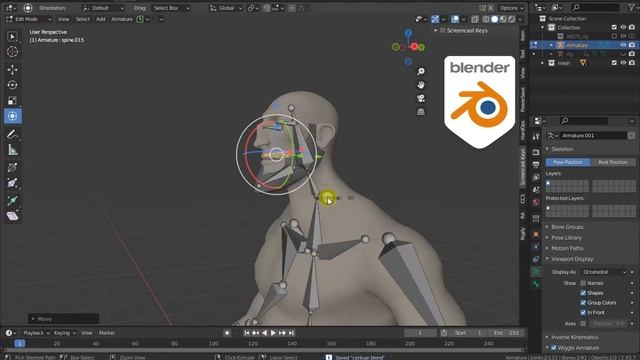This screenshot has width=640, height=360.
Task: Exclude Collection using its checkbox
Action: click(614, 27)
